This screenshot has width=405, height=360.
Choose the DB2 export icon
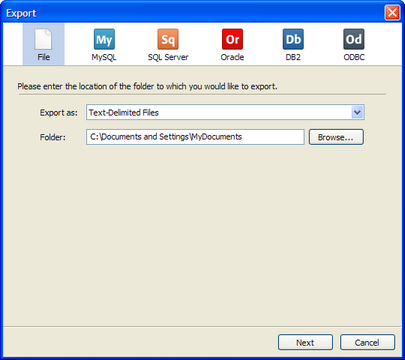293,44
